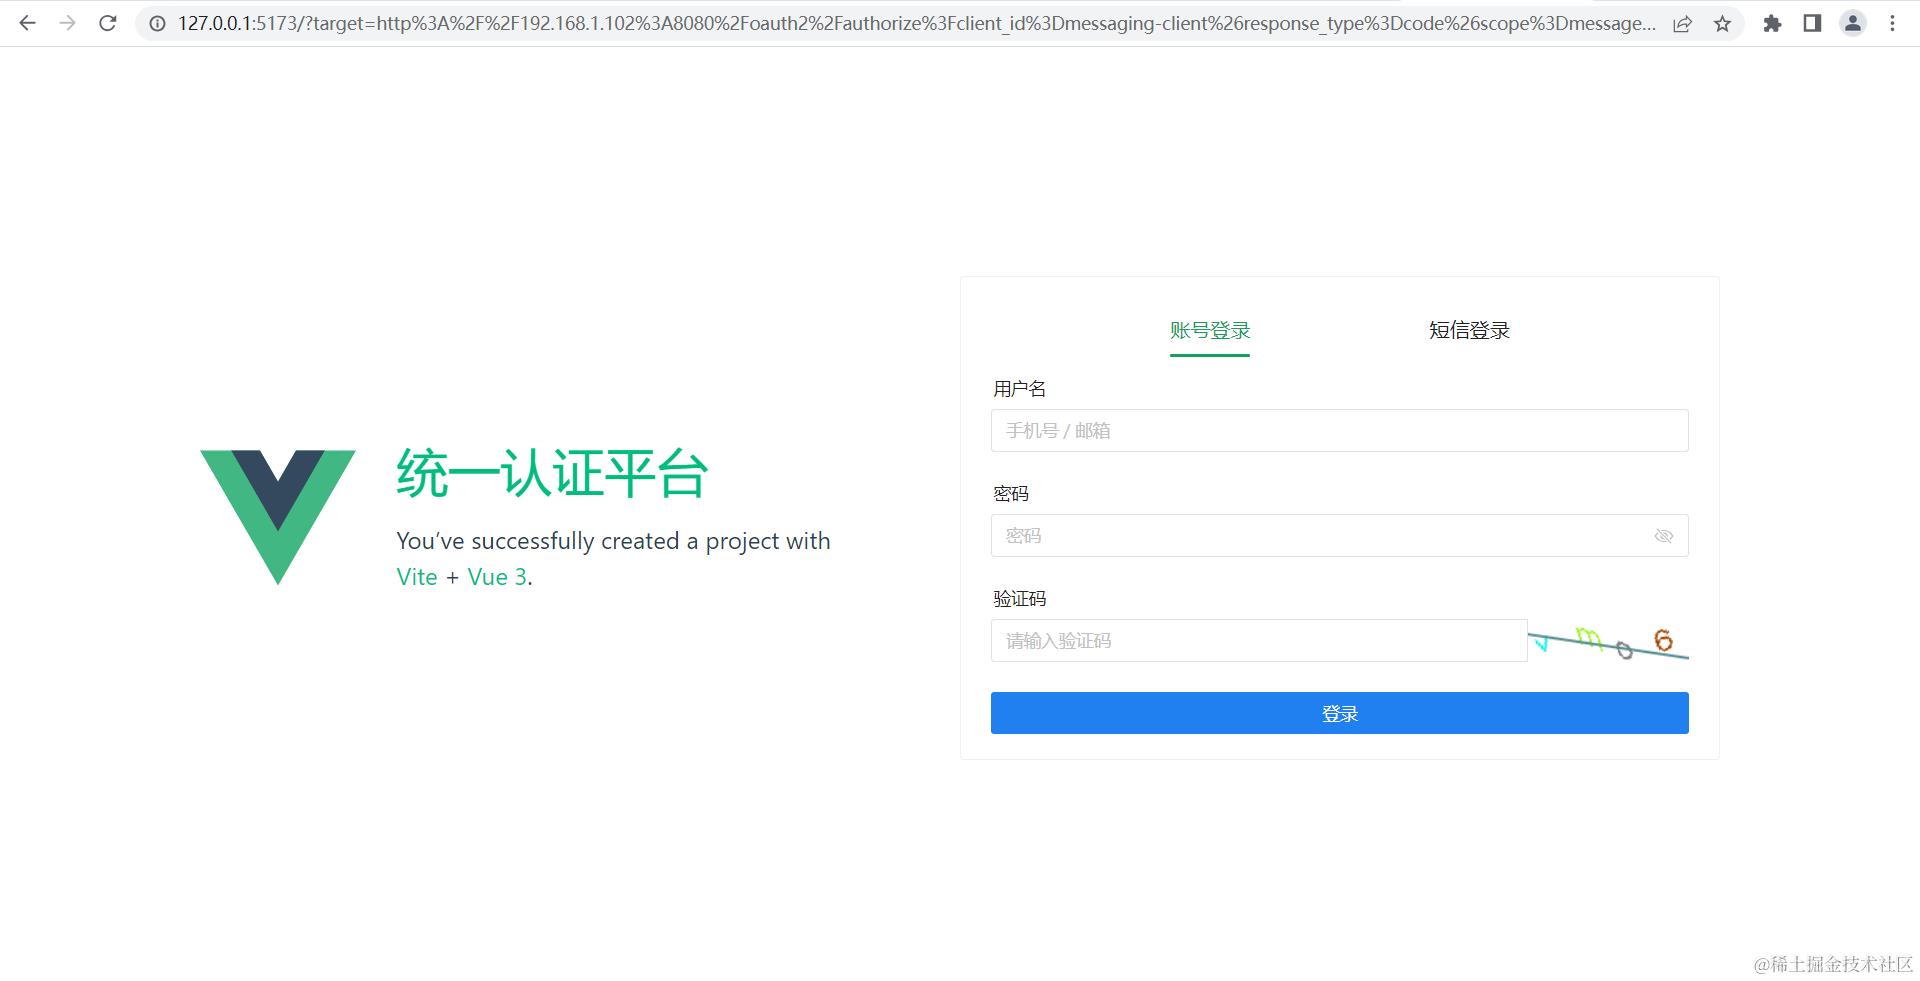Click the forward navigation arrow

coord(67,23)
